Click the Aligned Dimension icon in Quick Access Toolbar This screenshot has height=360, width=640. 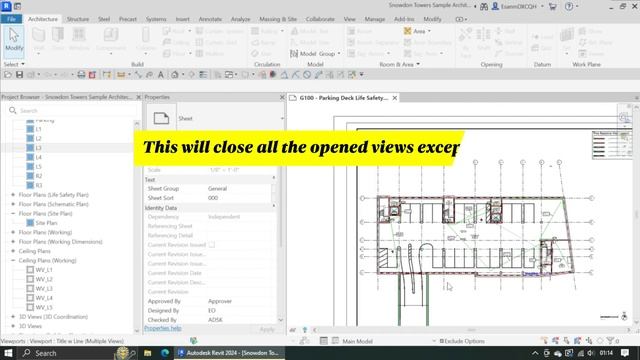click(x=138, y=75)
